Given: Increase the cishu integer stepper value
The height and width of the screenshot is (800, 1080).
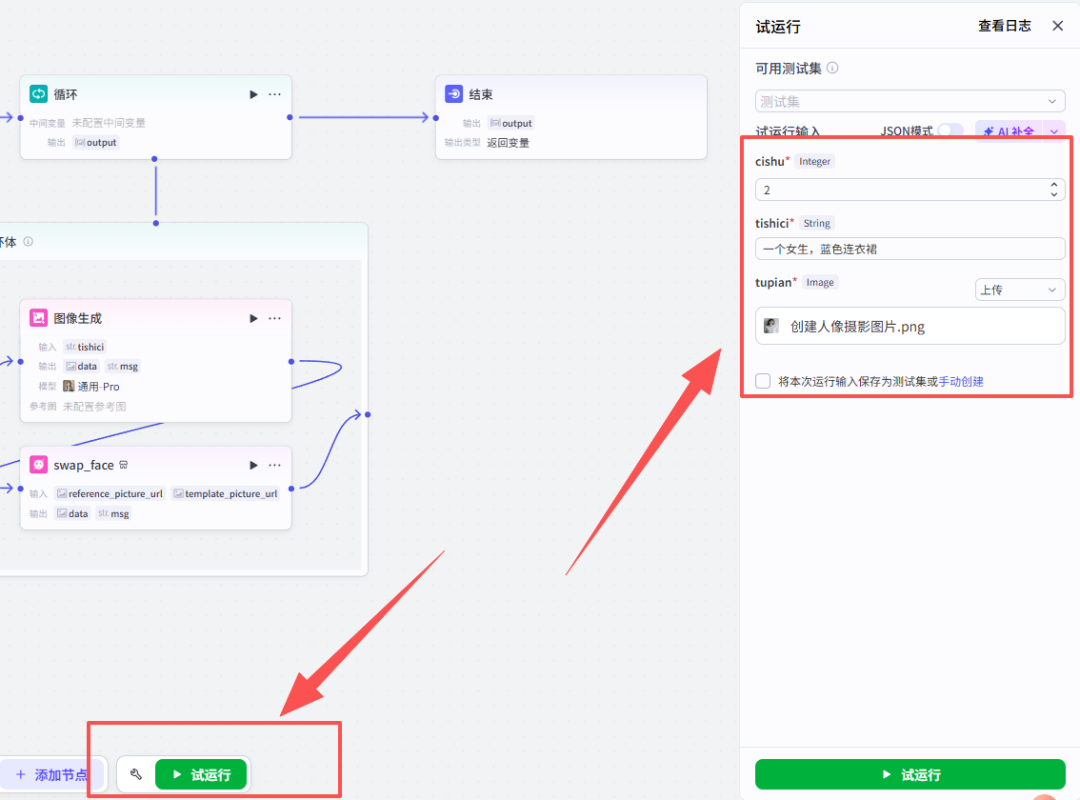Looking at the screenshot, I should tap(1054, 184).
